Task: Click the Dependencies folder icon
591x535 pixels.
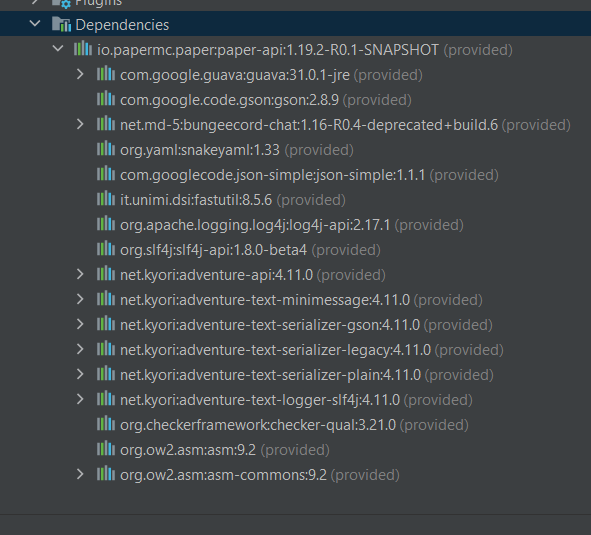Action: tap(61, 24)
